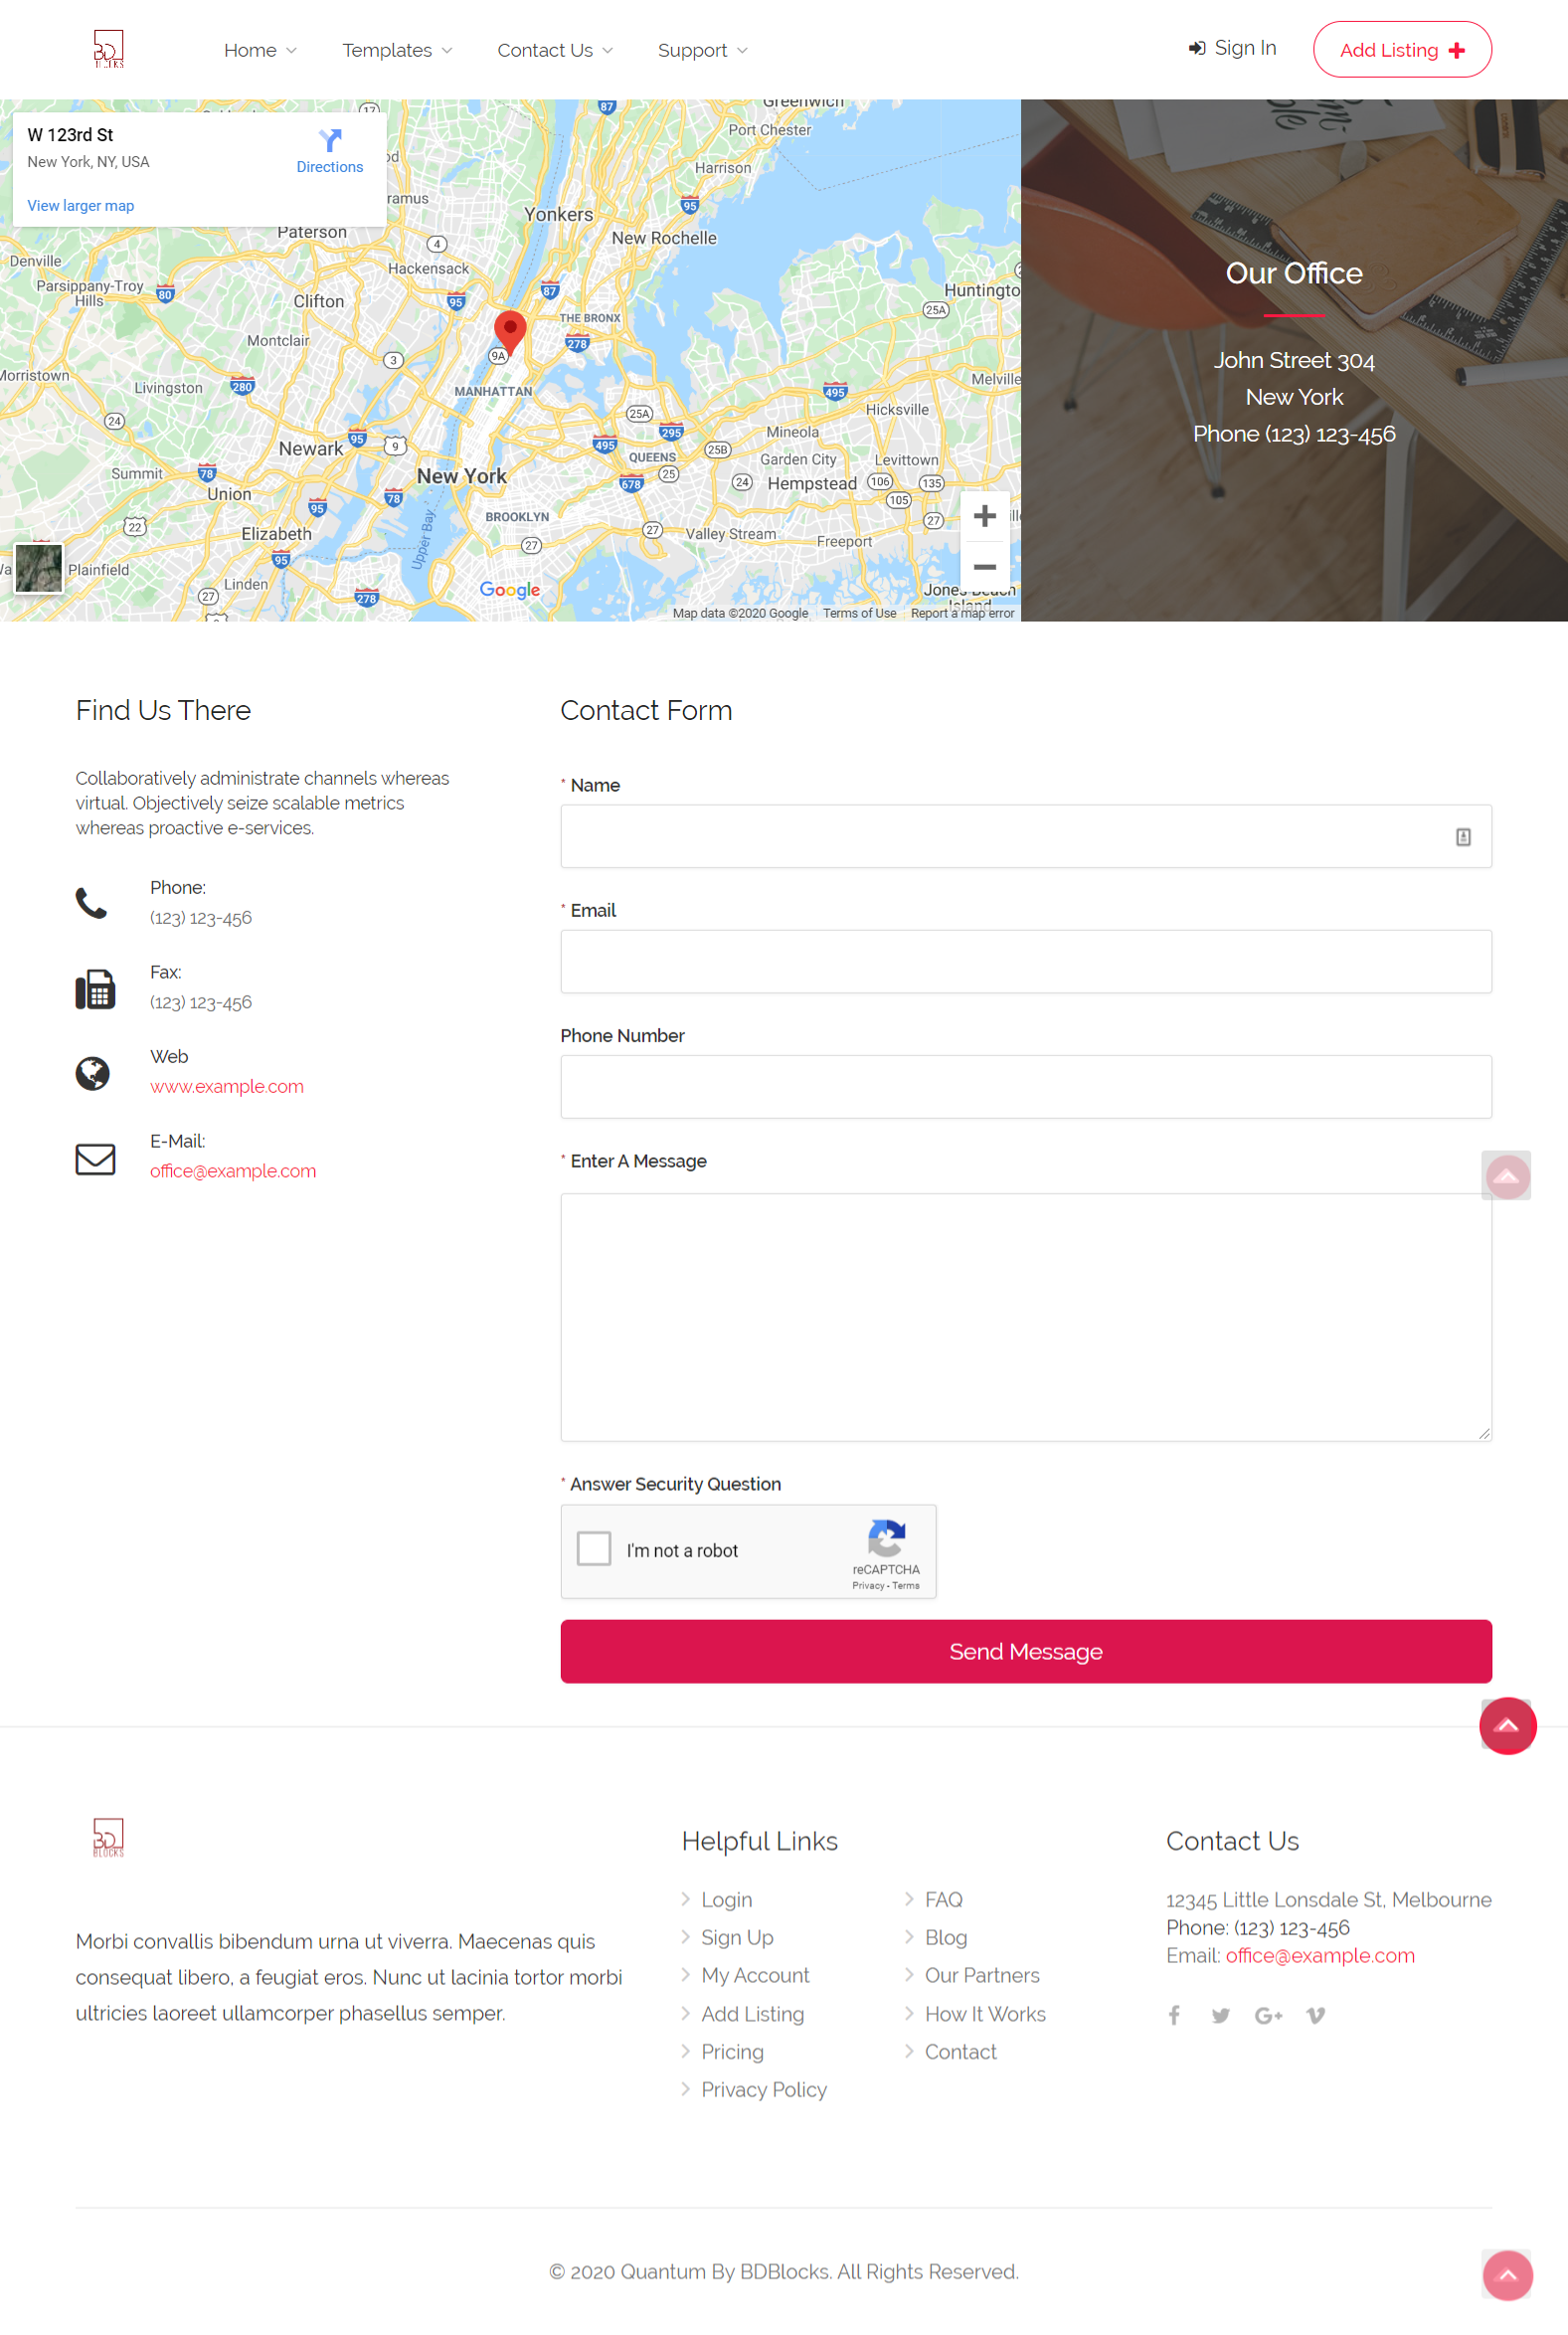Open Twitter icon in footer
Viewport: 1568px width, 2335px height.
pyautogui.click(x=1220, y=2015)
